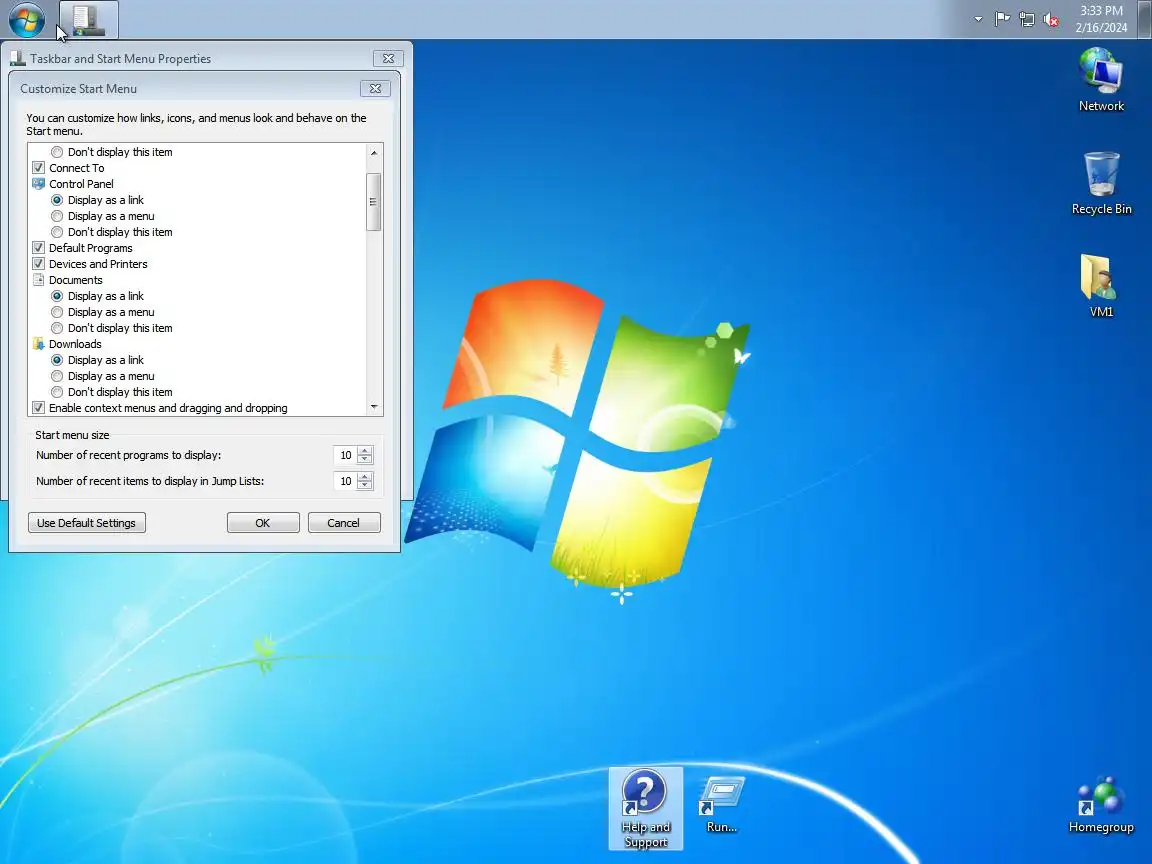Select Documents Display as a menu
This screenshot has width=1152, height=864.
tap(57, 312)
